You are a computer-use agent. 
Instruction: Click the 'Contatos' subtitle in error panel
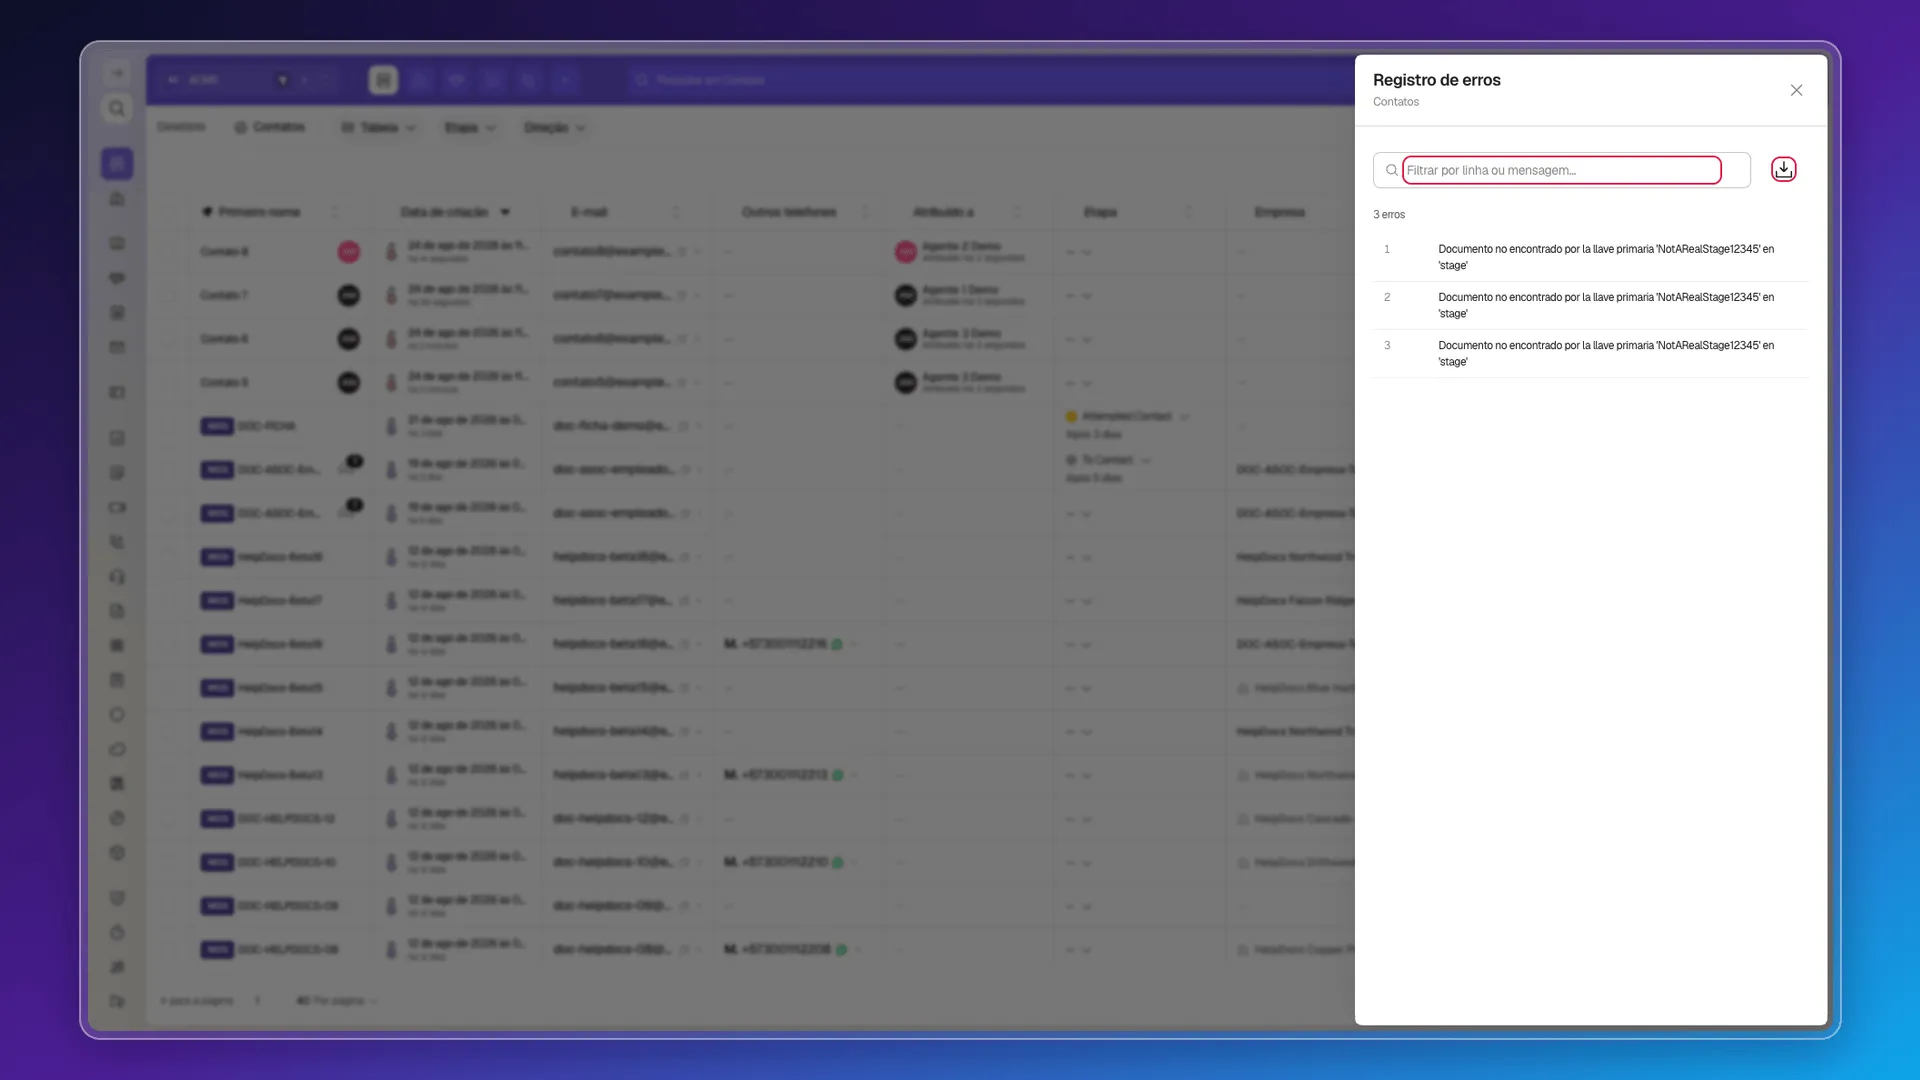click(x=1395, y=102)
